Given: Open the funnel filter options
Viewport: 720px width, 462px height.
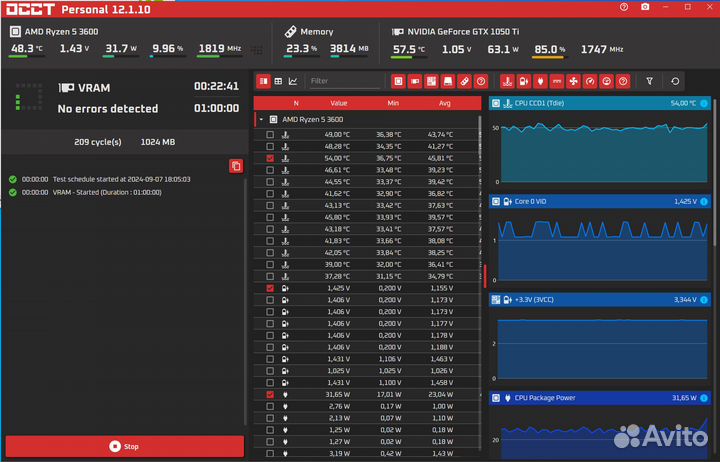Looking at the screenshot, I should pos(649,81).
